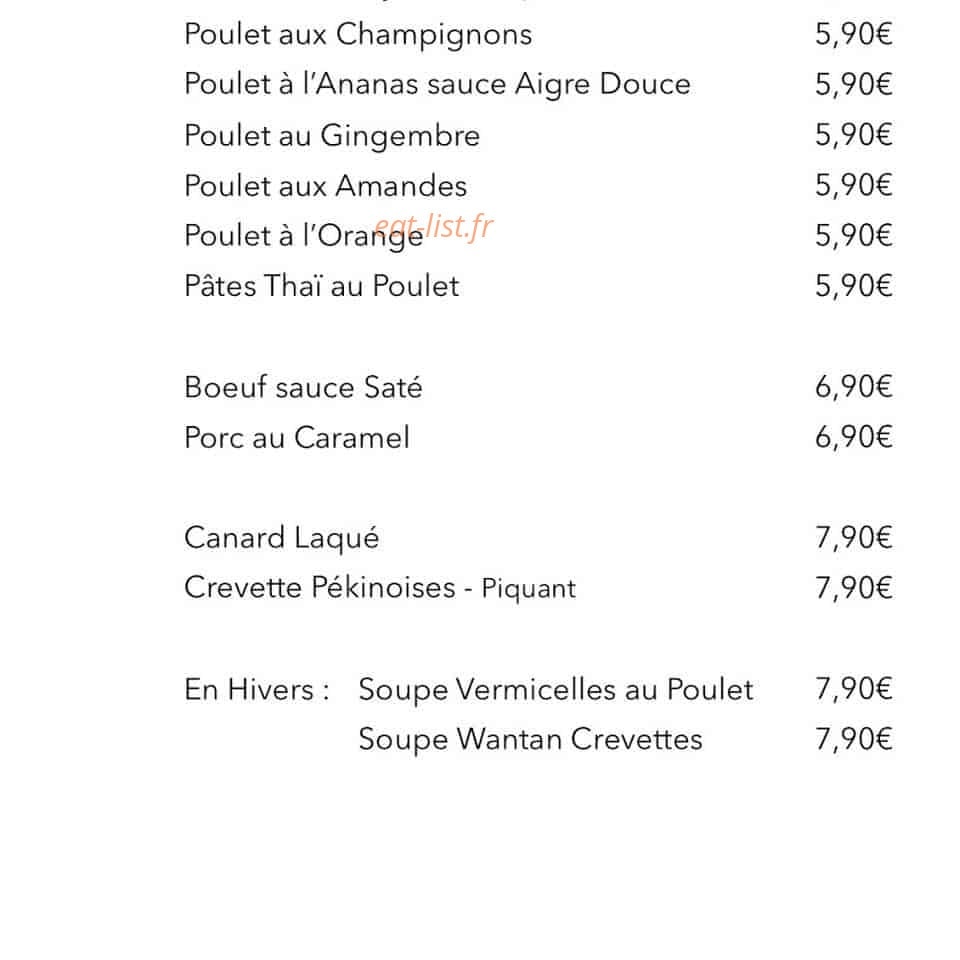Select the Poulet aux Amandes line
The width and height of the screenshot is (960, 960).
325,186
